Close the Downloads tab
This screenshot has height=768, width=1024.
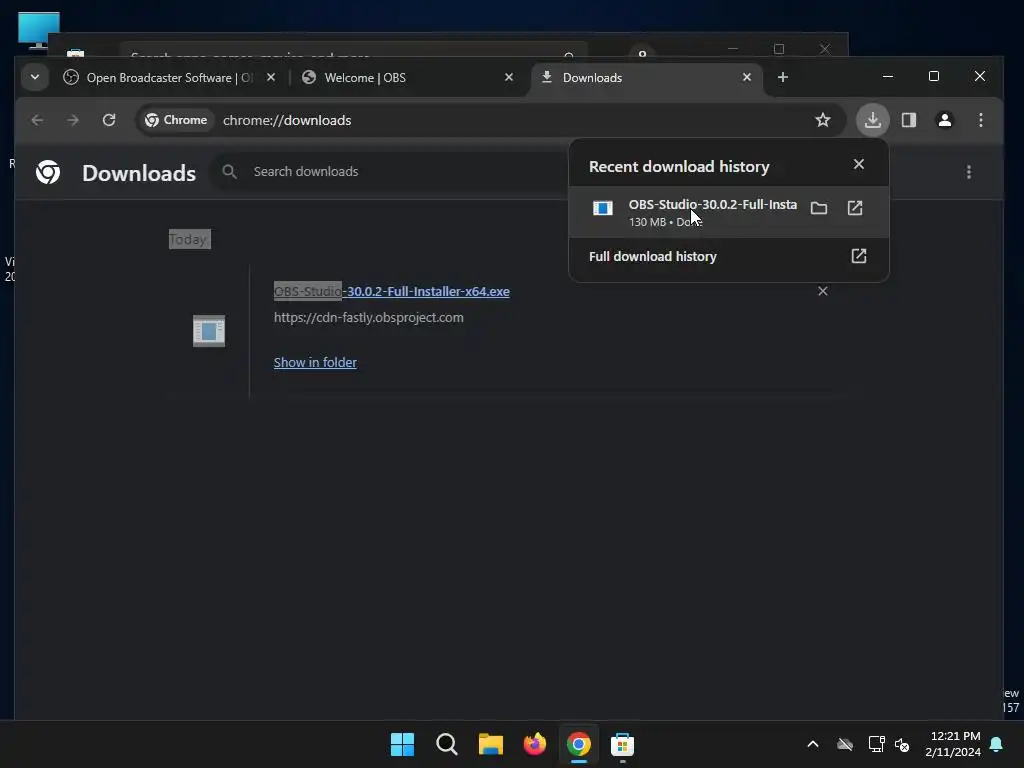[746, 77]
